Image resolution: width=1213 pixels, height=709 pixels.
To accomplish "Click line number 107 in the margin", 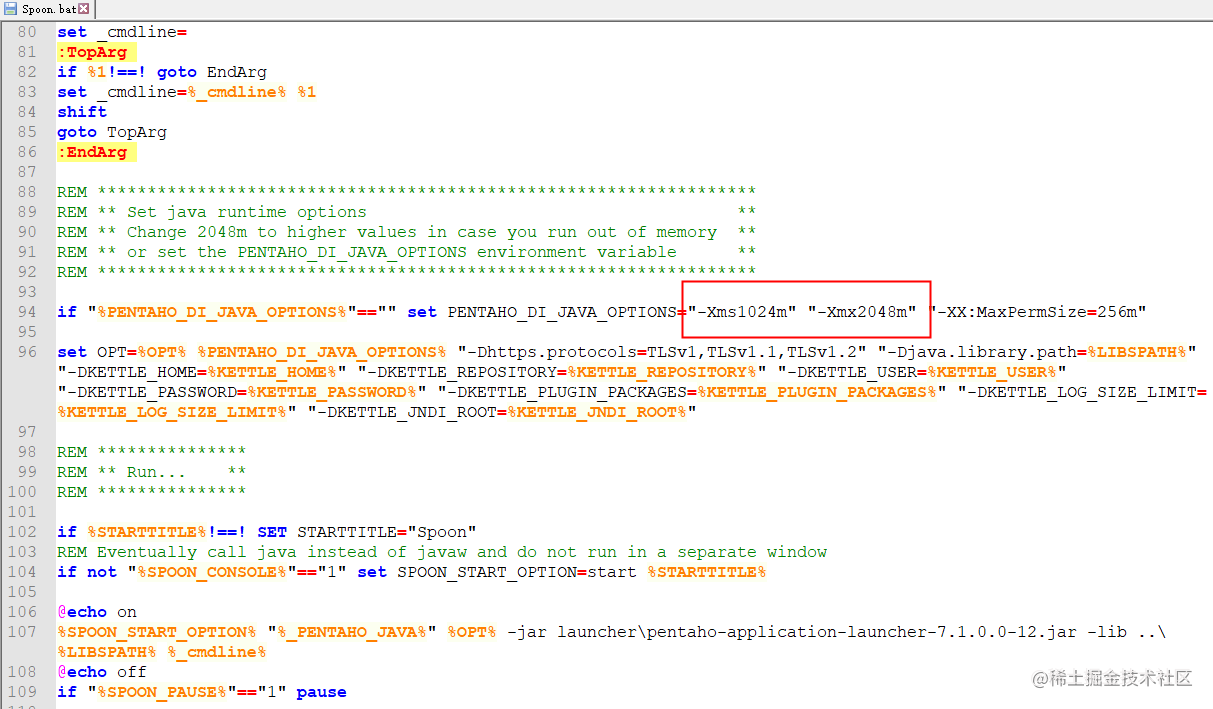I will [22, 631].
